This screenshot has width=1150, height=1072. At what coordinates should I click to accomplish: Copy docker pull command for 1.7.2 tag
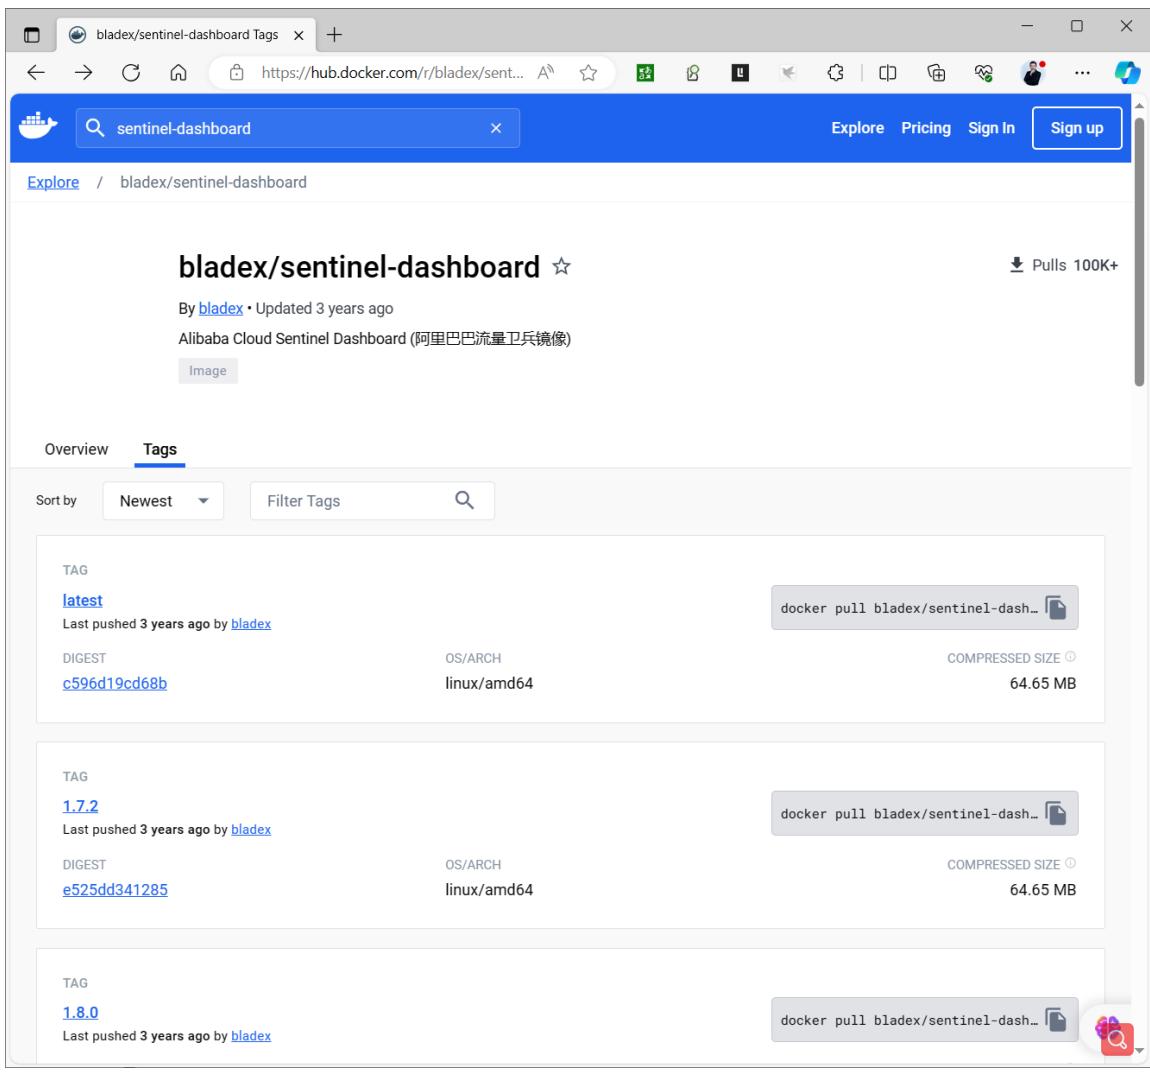tap(1056, 814)
